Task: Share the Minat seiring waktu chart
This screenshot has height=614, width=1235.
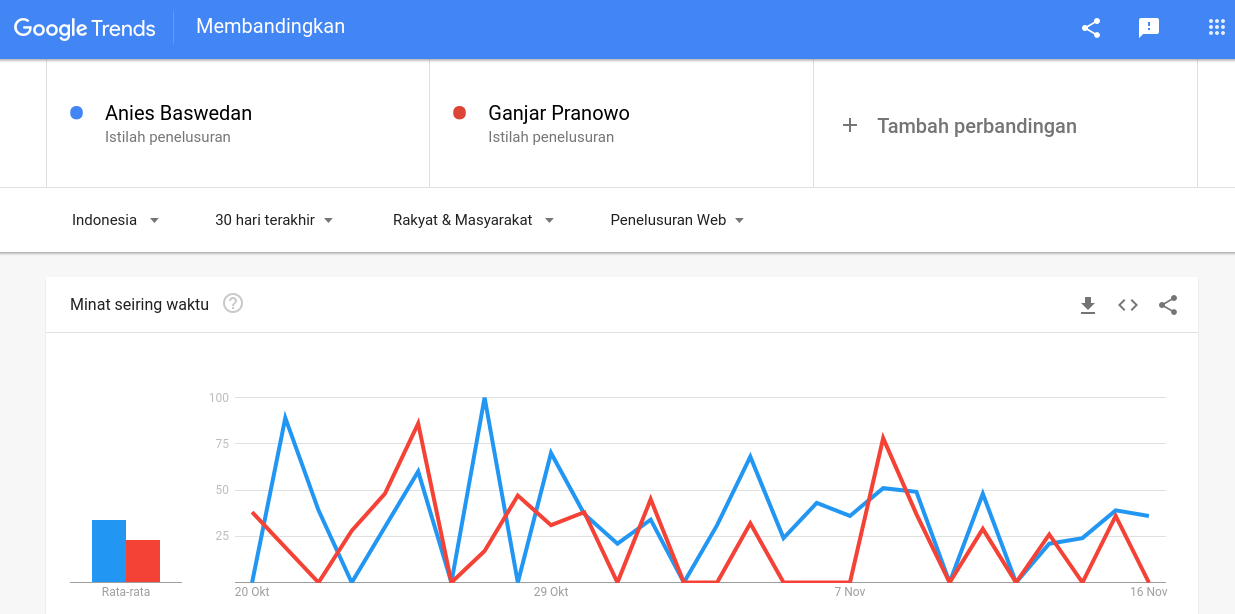Action: pyautogui.click(x=1168, y=305)
